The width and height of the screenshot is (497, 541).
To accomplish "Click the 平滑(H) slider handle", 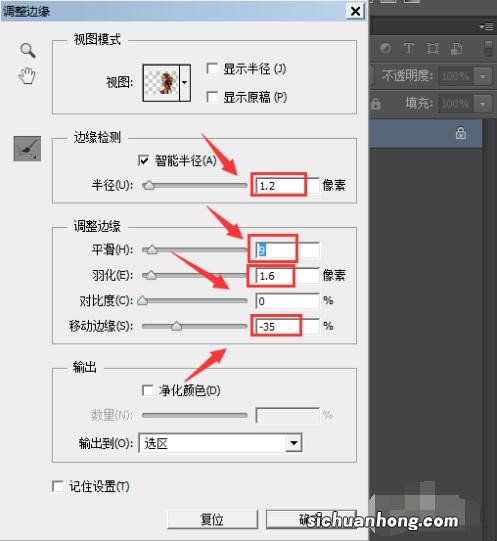I will (x=151, y=249).
